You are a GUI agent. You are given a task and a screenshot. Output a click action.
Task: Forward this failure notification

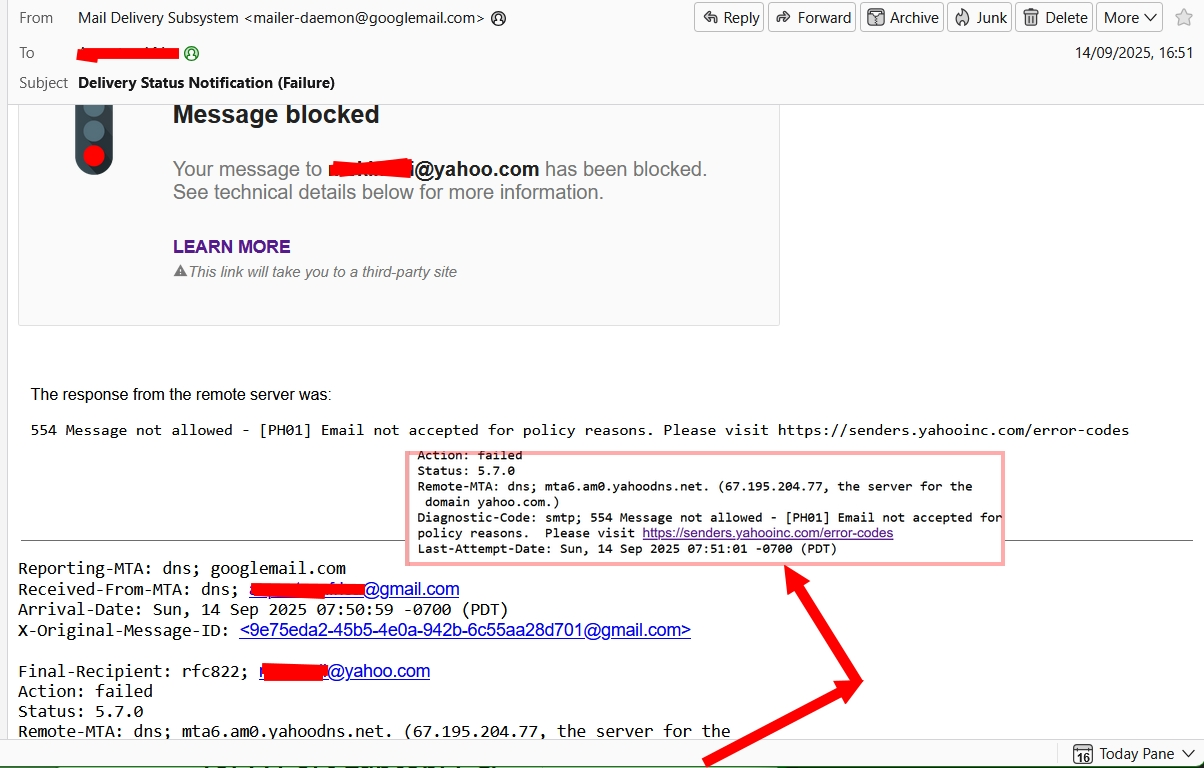coord(813,17)
